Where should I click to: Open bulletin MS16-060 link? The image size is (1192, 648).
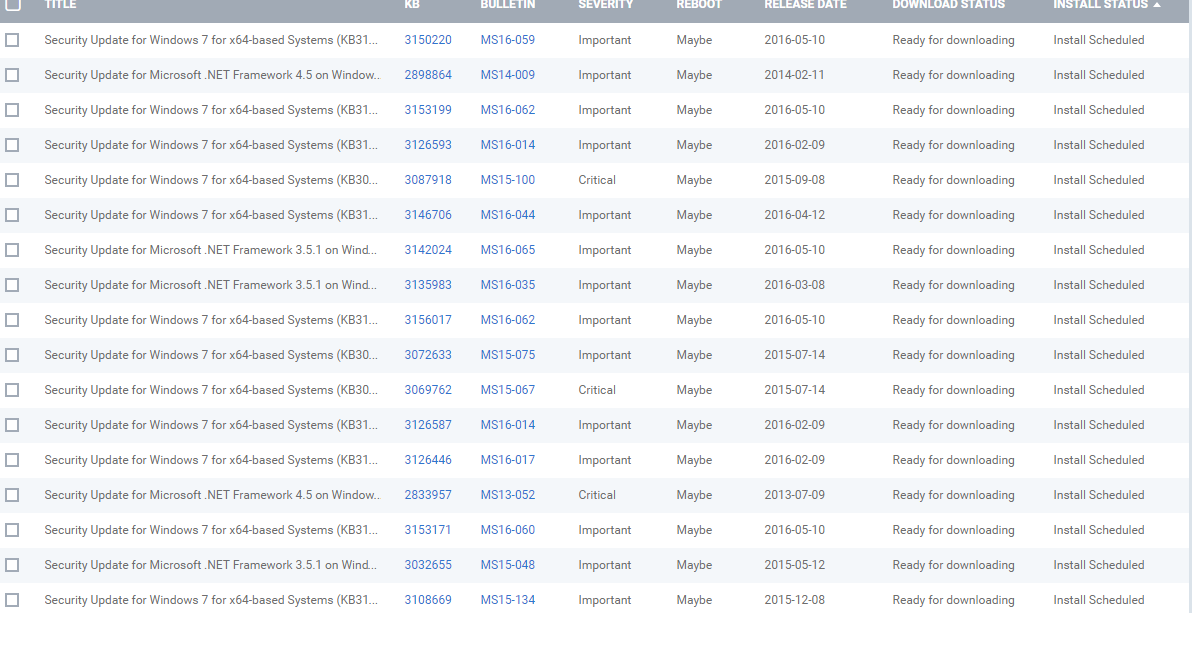tap(508, 530)
